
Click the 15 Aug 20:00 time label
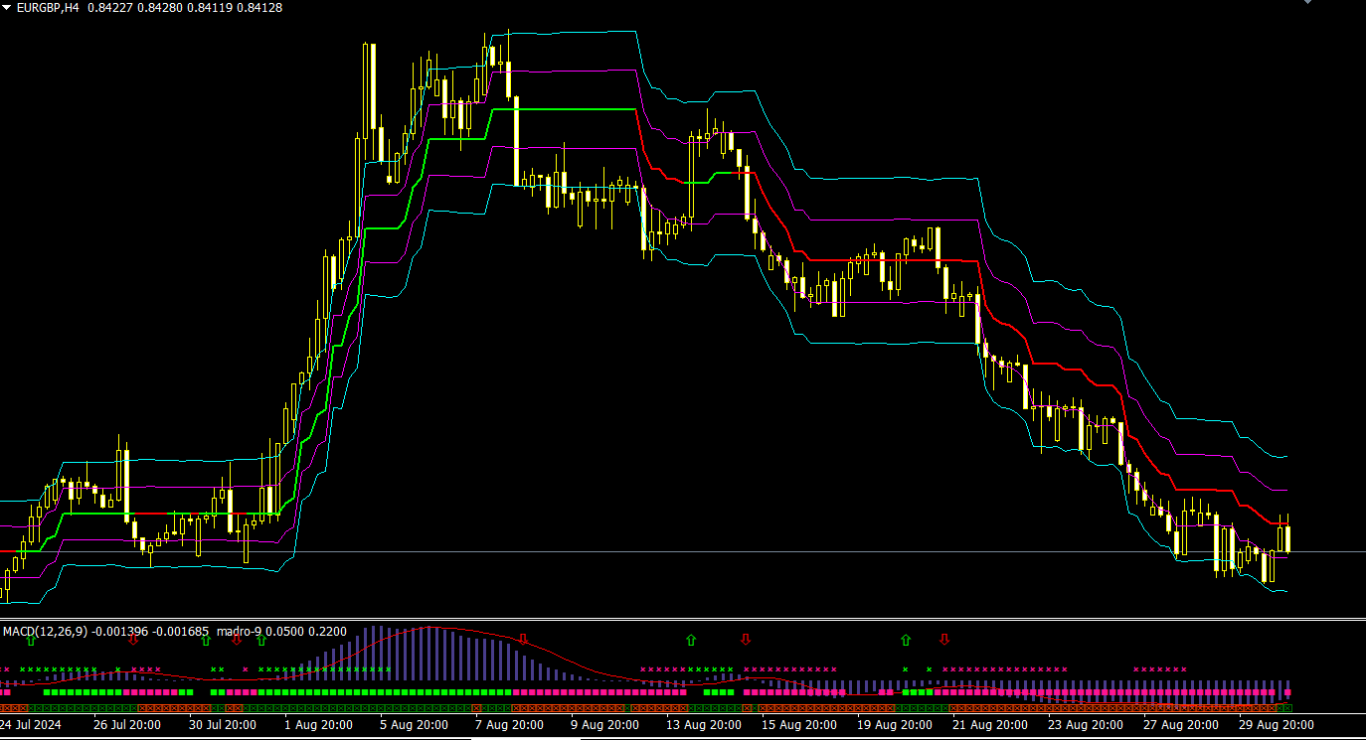point(800,725)
